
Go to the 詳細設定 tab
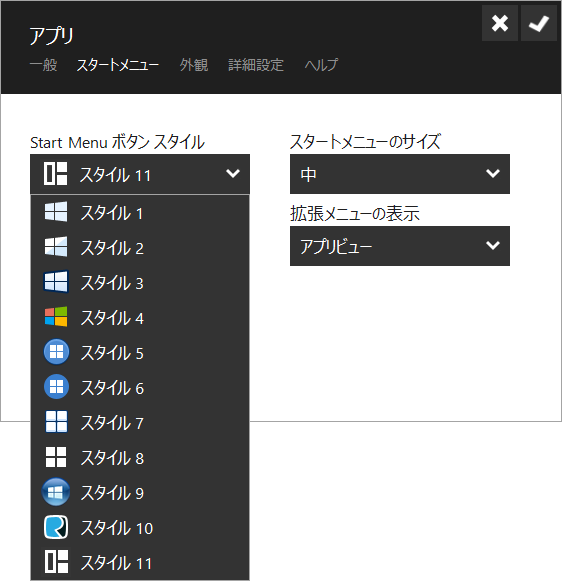point(256,65)
